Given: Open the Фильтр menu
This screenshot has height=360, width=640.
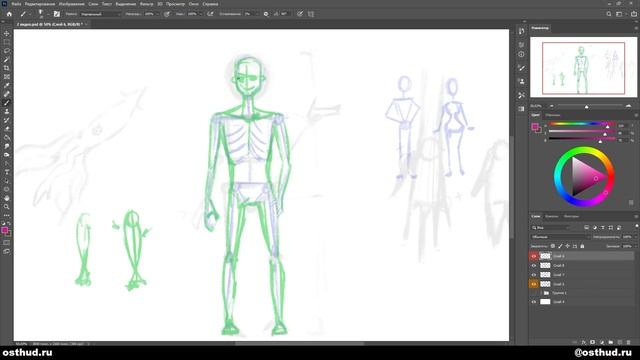Looking at the screenshot, I should point(146,4).
